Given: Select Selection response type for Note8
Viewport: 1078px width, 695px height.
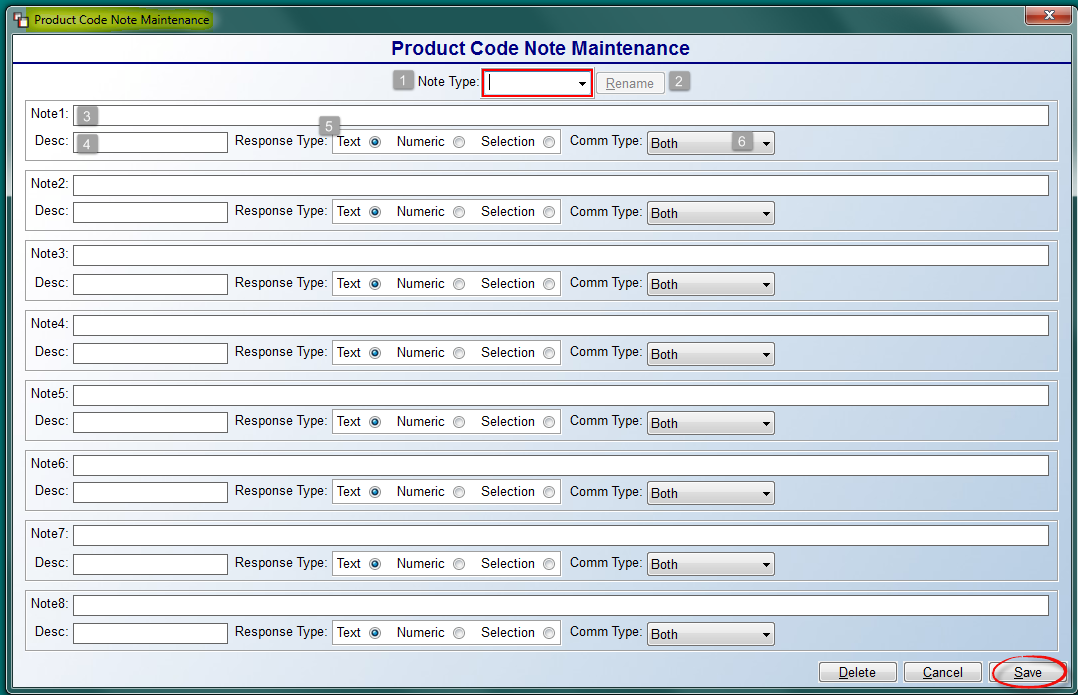Looking at the screenshot, I should click(549, 633).
